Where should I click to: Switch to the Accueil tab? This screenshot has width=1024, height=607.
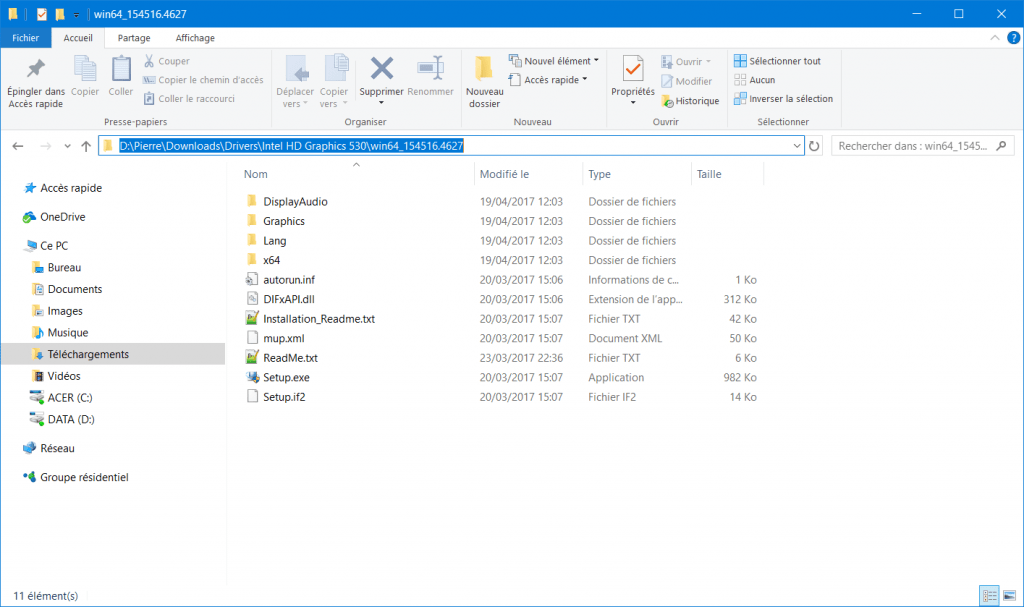(78, 38)
